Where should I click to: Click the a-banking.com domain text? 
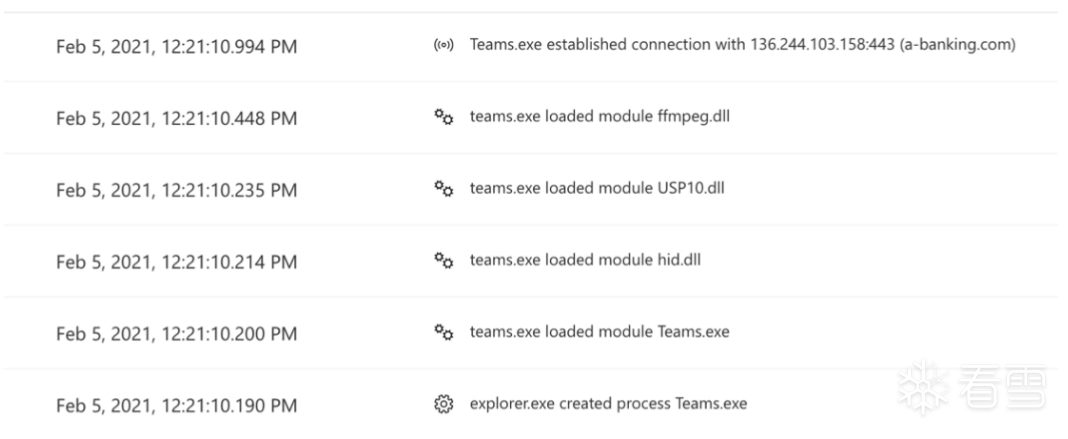pyautogui.click(x=968, y=46)
